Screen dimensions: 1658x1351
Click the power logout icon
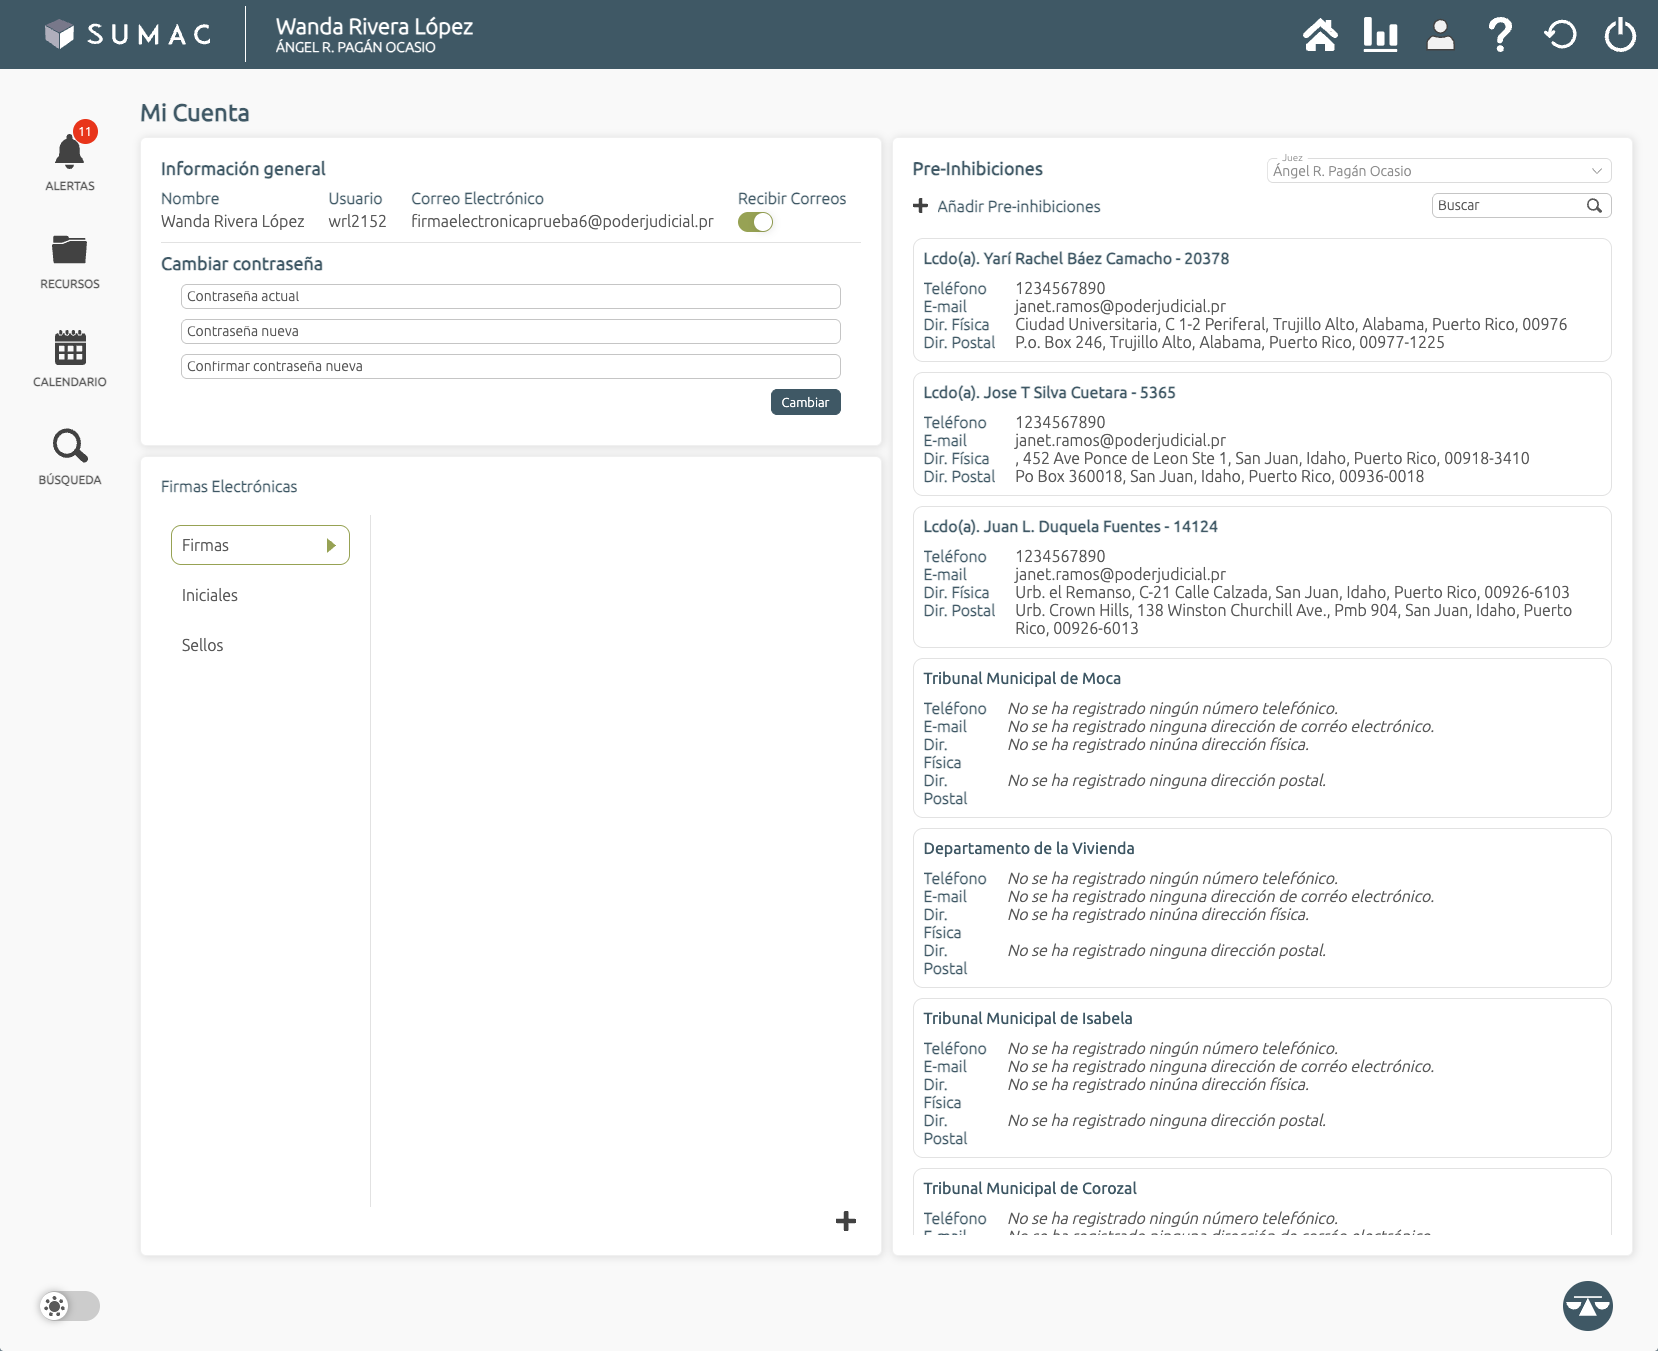(1619, 35)
